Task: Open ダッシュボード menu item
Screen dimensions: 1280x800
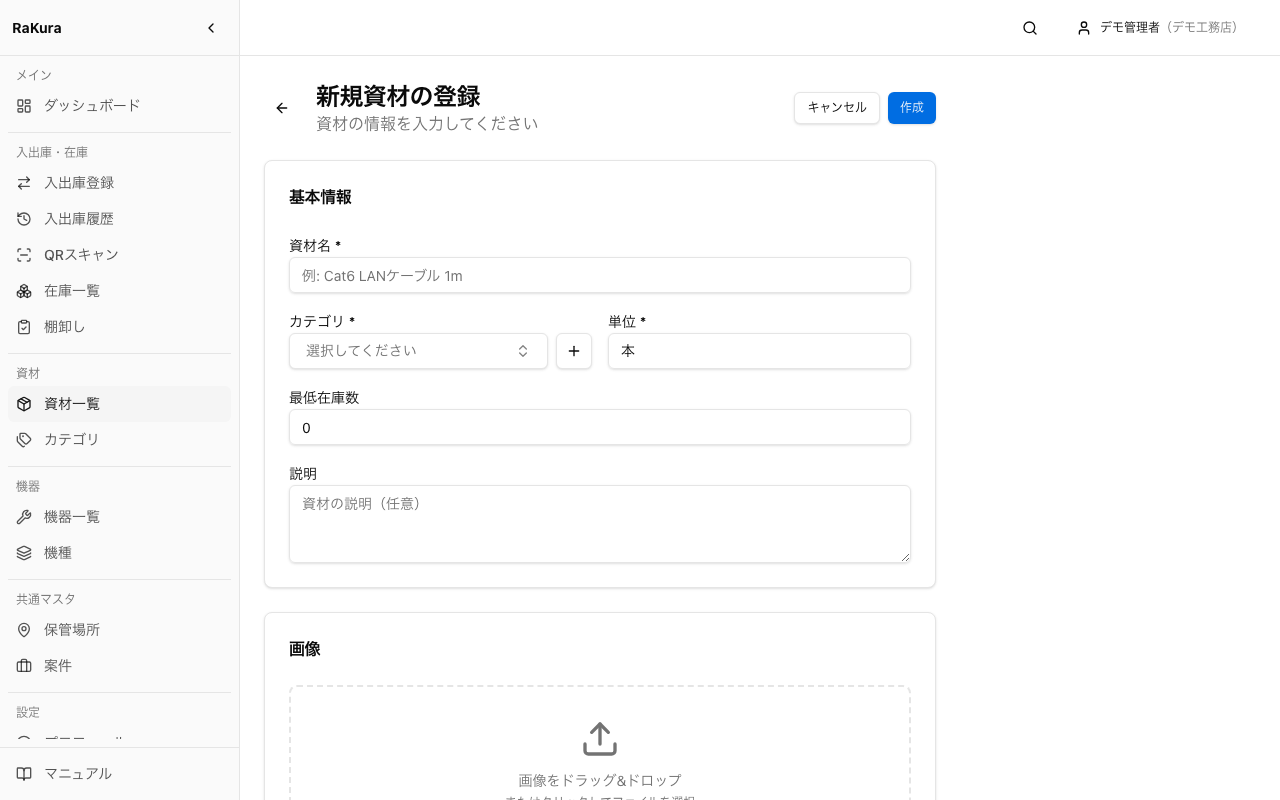Action: 119,105
